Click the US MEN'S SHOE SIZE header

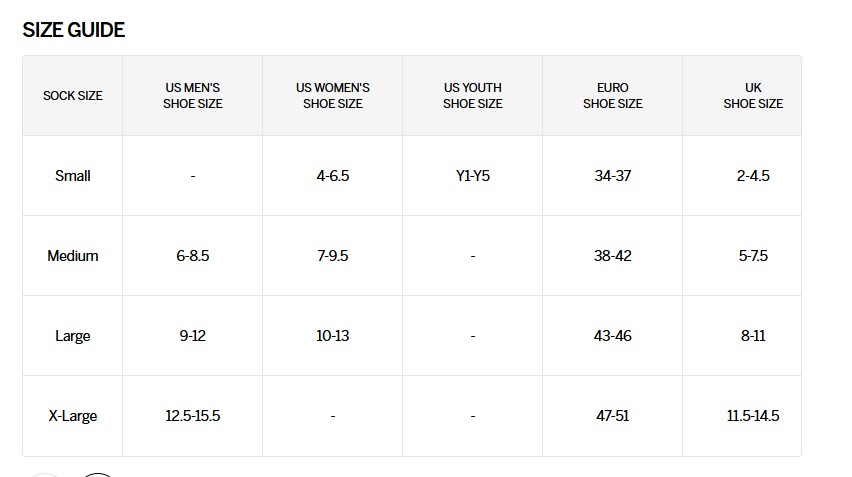(193, 96)
